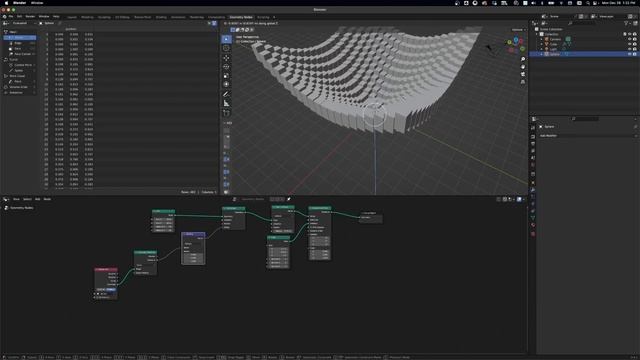Disable render for Camera in outliner
Viewport: 640px width, 360px height.
pos(635,39)
